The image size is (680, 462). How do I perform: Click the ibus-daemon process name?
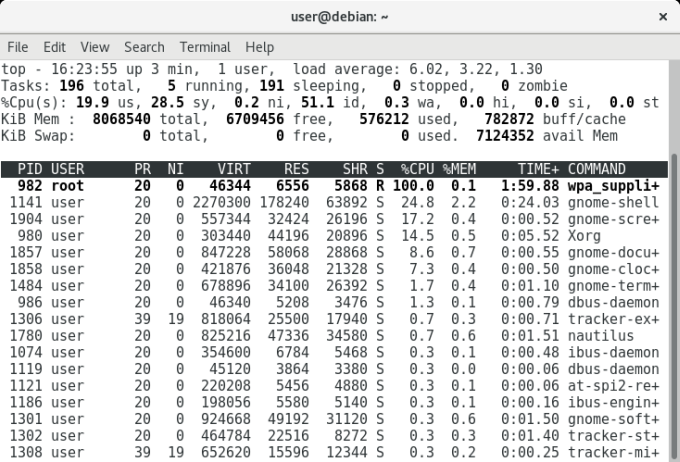(613, 352)
